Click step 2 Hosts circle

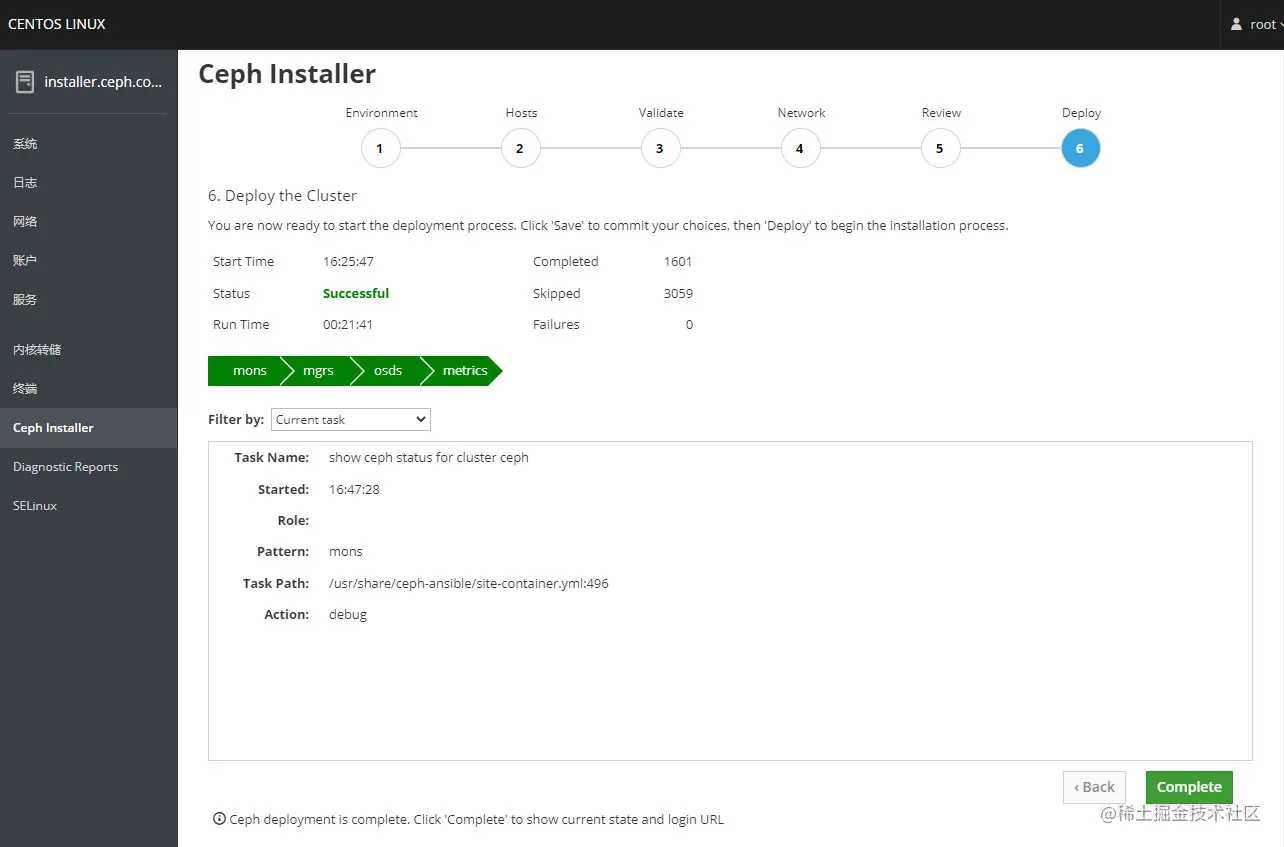tap(520, 149)
